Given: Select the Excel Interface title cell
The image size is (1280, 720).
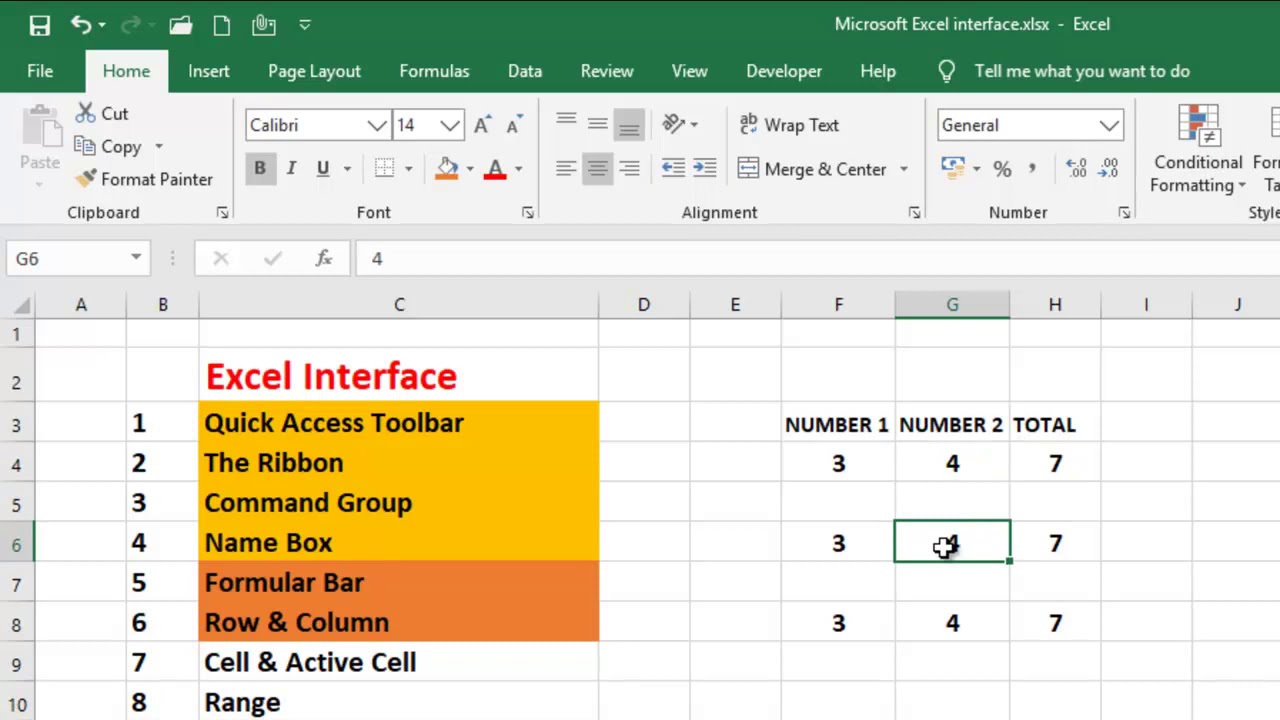Looking at the screenshot, I should click(x=399, y=375).
